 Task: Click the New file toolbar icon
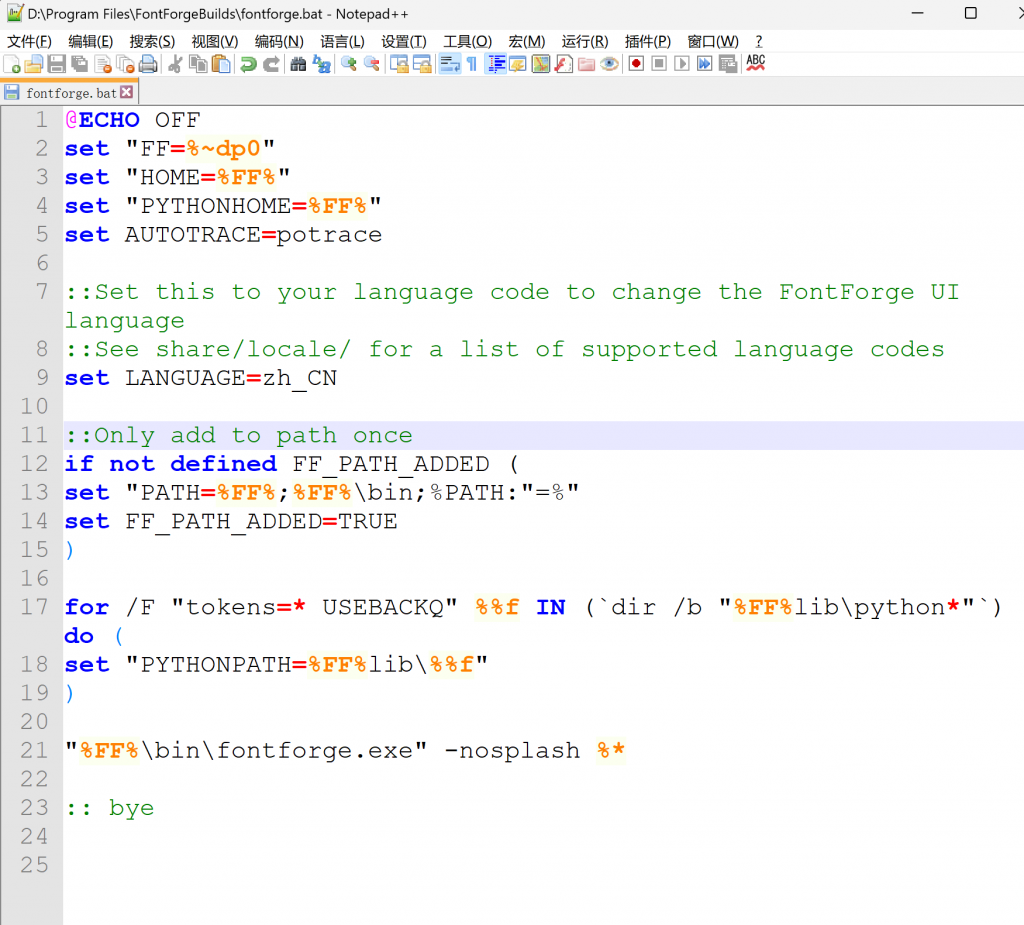[12, 64]
